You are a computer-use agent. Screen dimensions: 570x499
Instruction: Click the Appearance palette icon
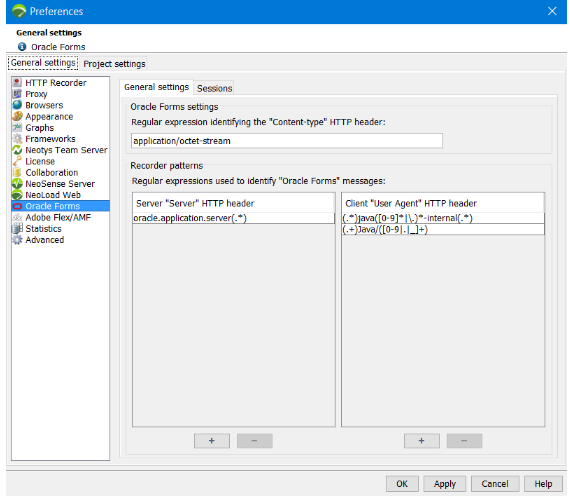pos(17,117)
